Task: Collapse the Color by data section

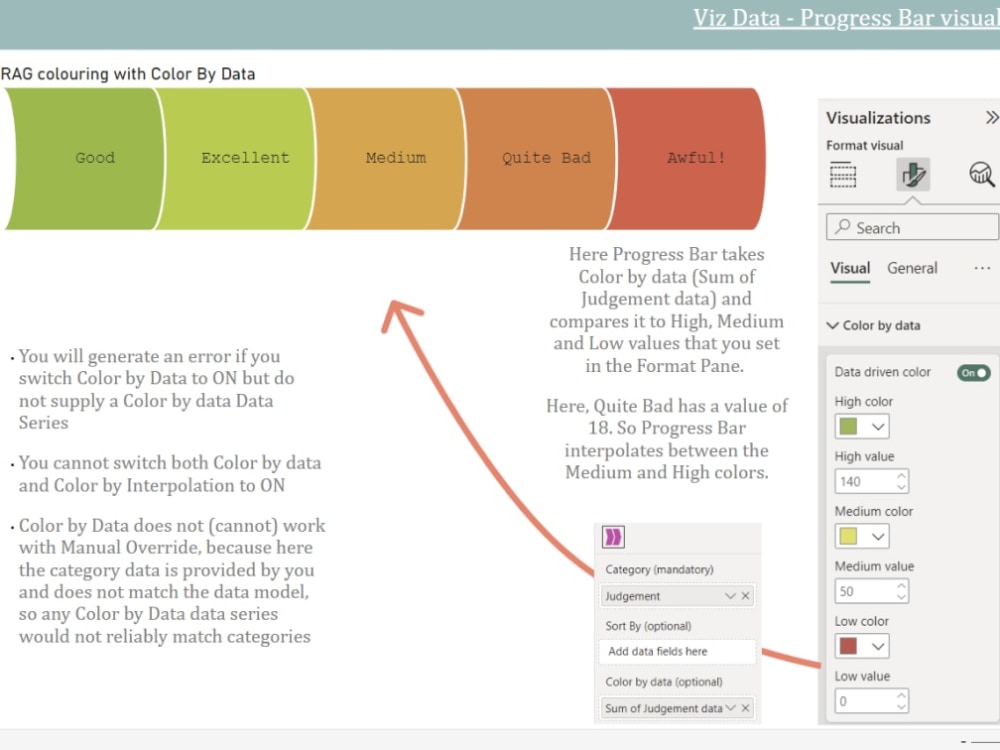Action: click(833, 325)
